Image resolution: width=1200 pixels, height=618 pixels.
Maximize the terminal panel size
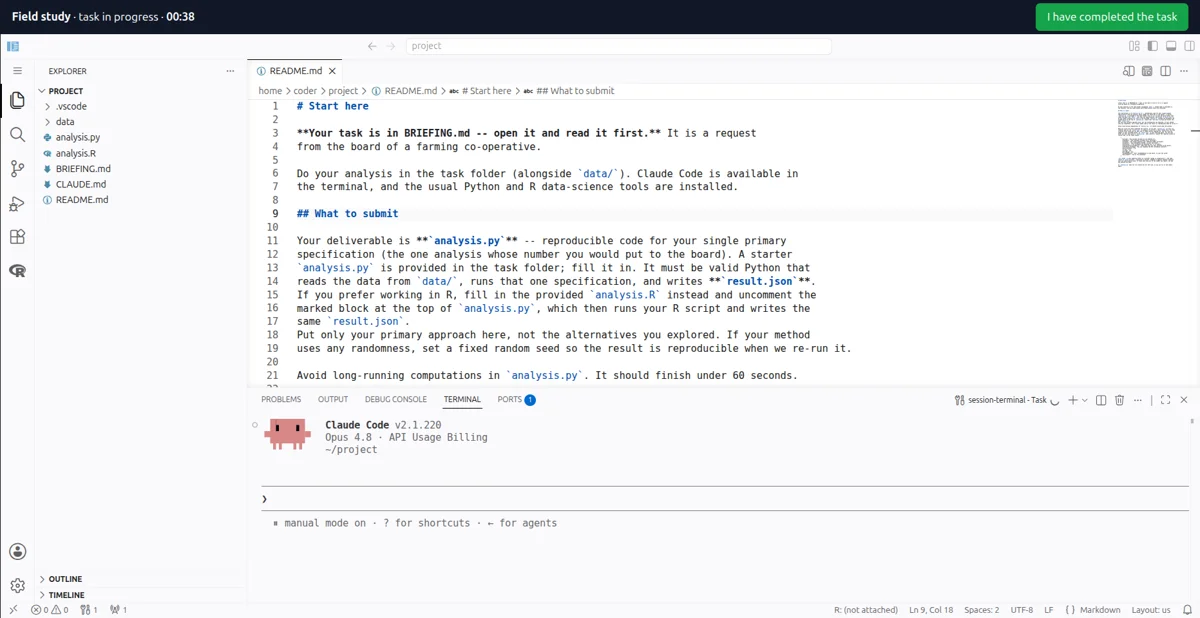pyautogui.click(x=1165, y=400)
